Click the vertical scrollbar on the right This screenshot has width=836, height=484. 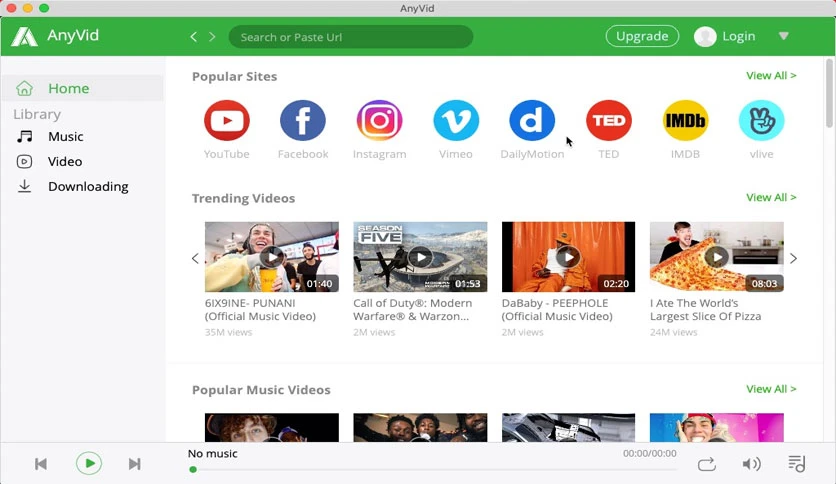[x=829, y=93]
